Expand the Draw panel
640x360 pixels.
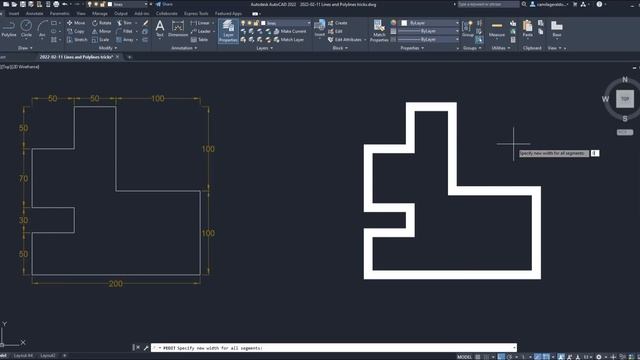point(25,48)
